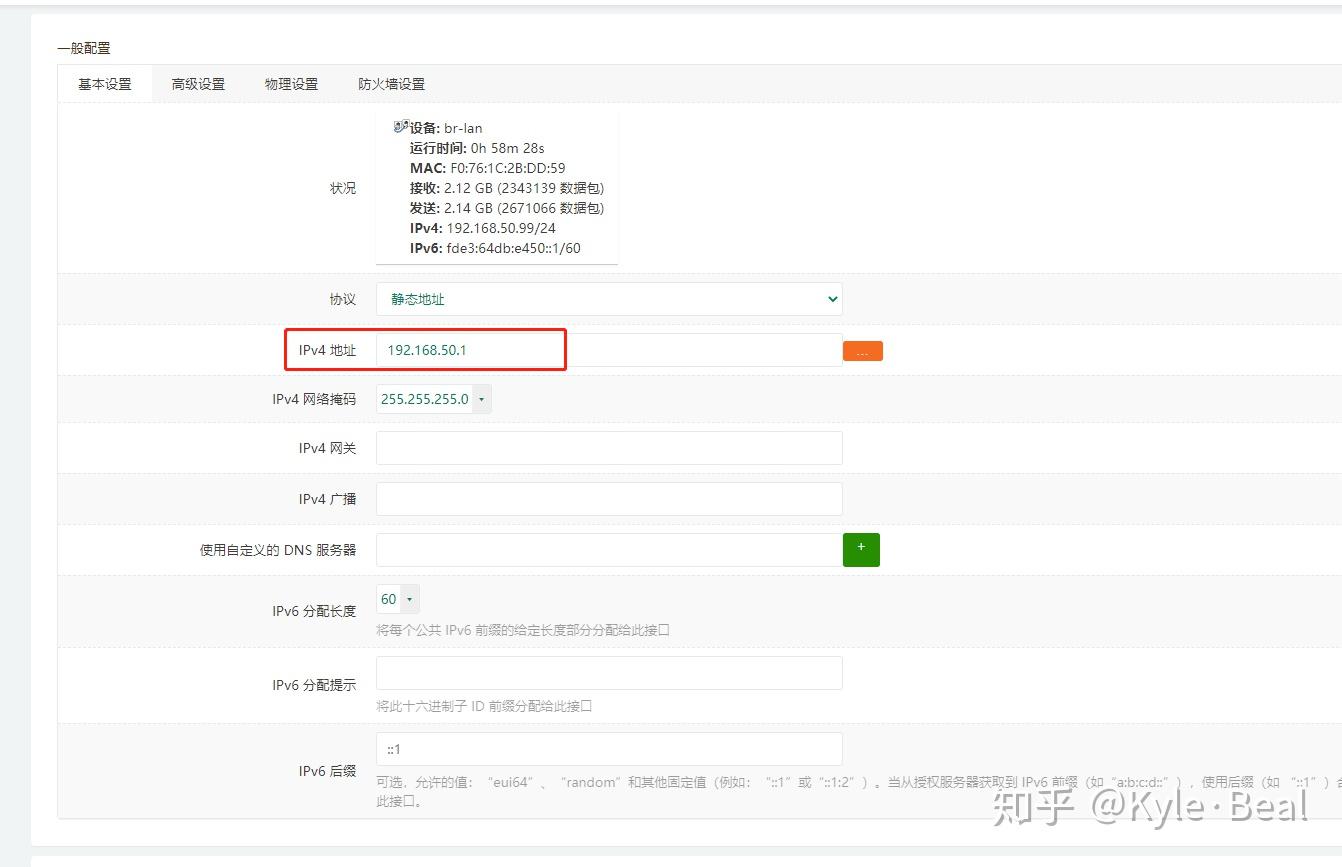Switch to the 高级设置 tab
The height and width of the screenshot is (867, 1342).
click(198, 84)
